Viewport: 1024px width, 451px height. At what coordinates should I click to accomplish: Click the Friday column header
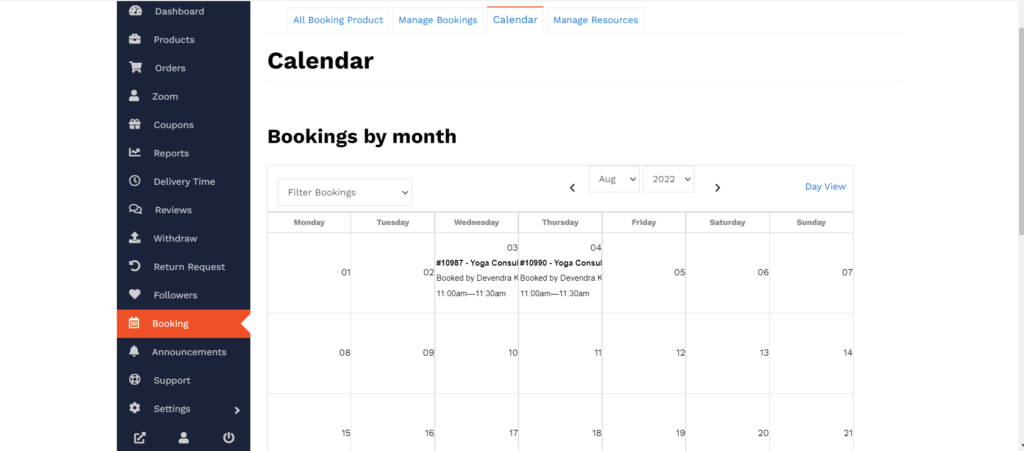pyautogui.click(x=644, y=223)
